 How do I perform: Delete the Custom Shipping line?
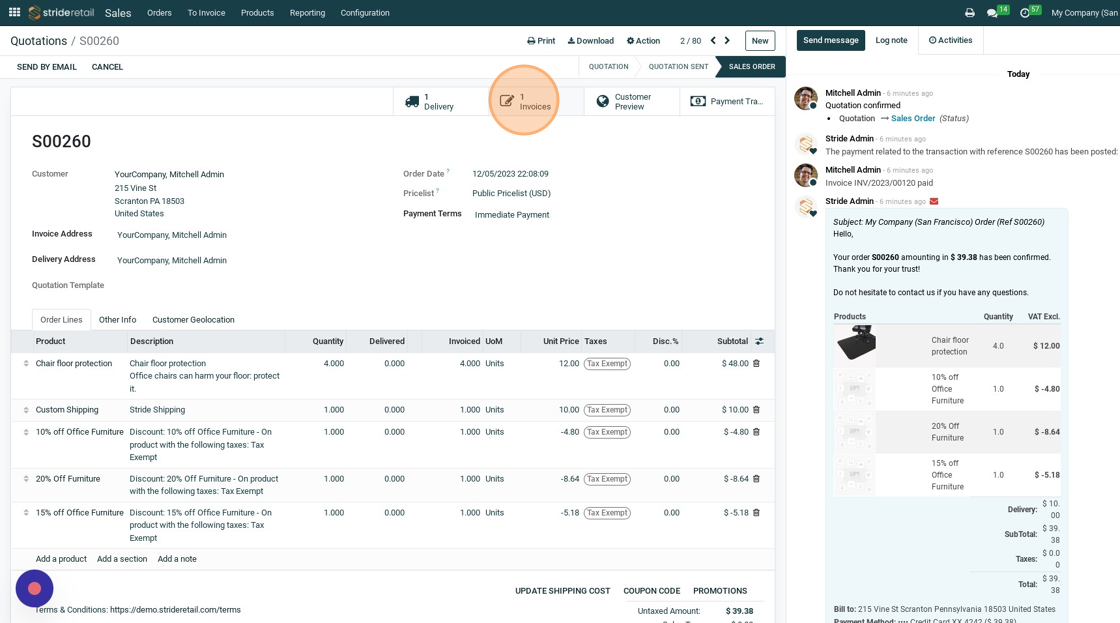pos(756,410)
